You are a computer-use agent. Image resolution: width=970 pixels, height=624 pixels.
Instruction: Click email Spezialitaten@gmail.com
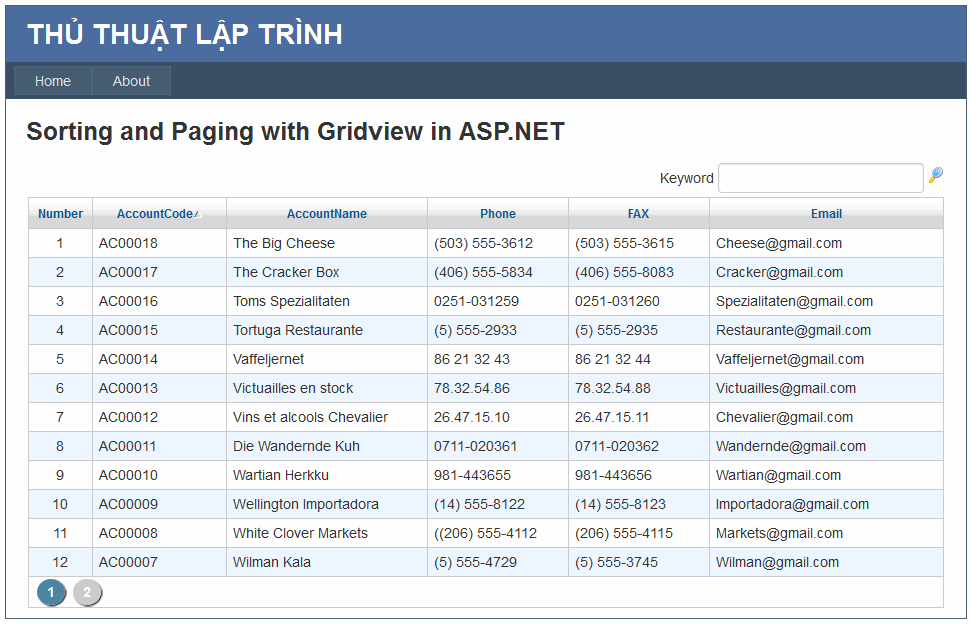coord(794,301)
